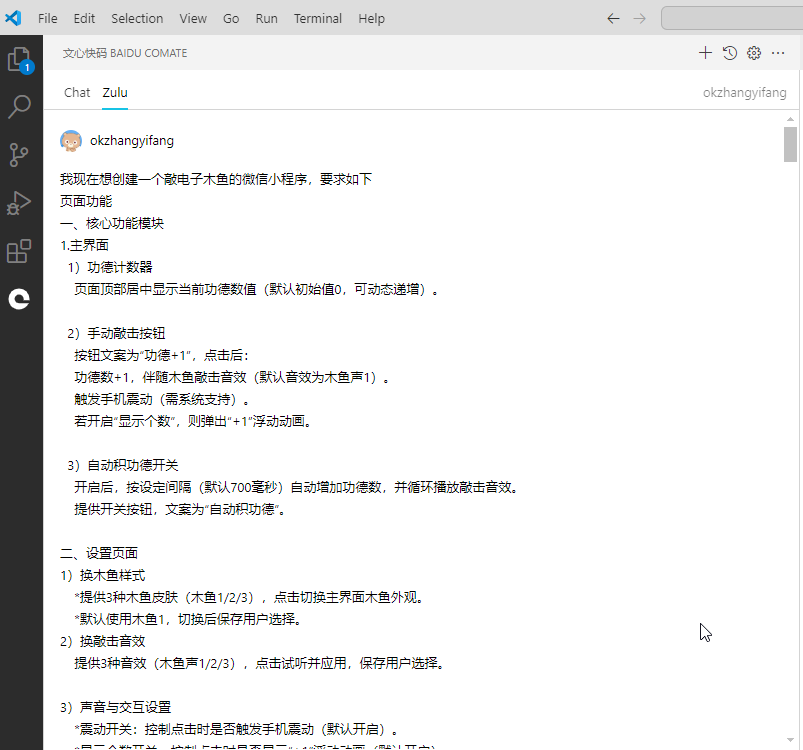Viewport: 803px width, 750px height.
Task: Click the scrollbar down arrow
Action: point(790,740)
